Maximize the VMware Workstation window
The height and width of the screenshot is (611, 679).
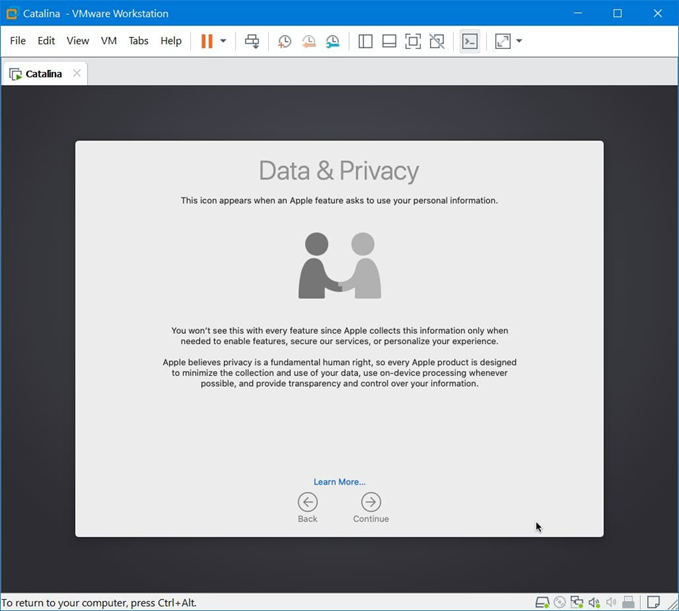coord(618,13)
